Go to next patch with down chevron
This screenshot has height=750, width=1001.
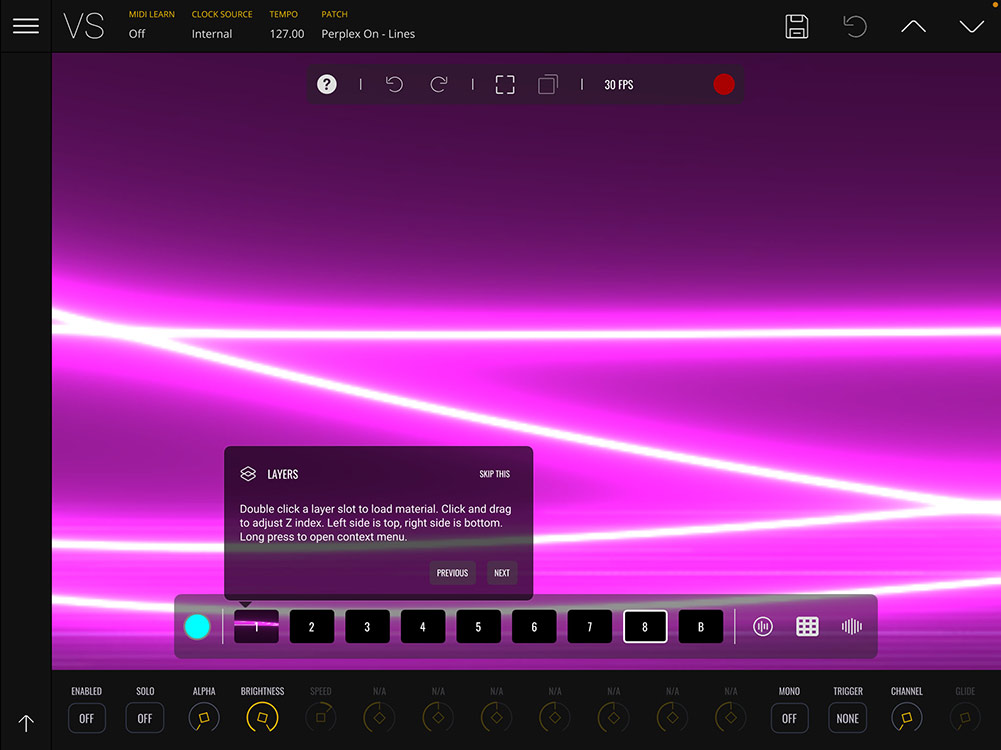click(x=971, y=27)
